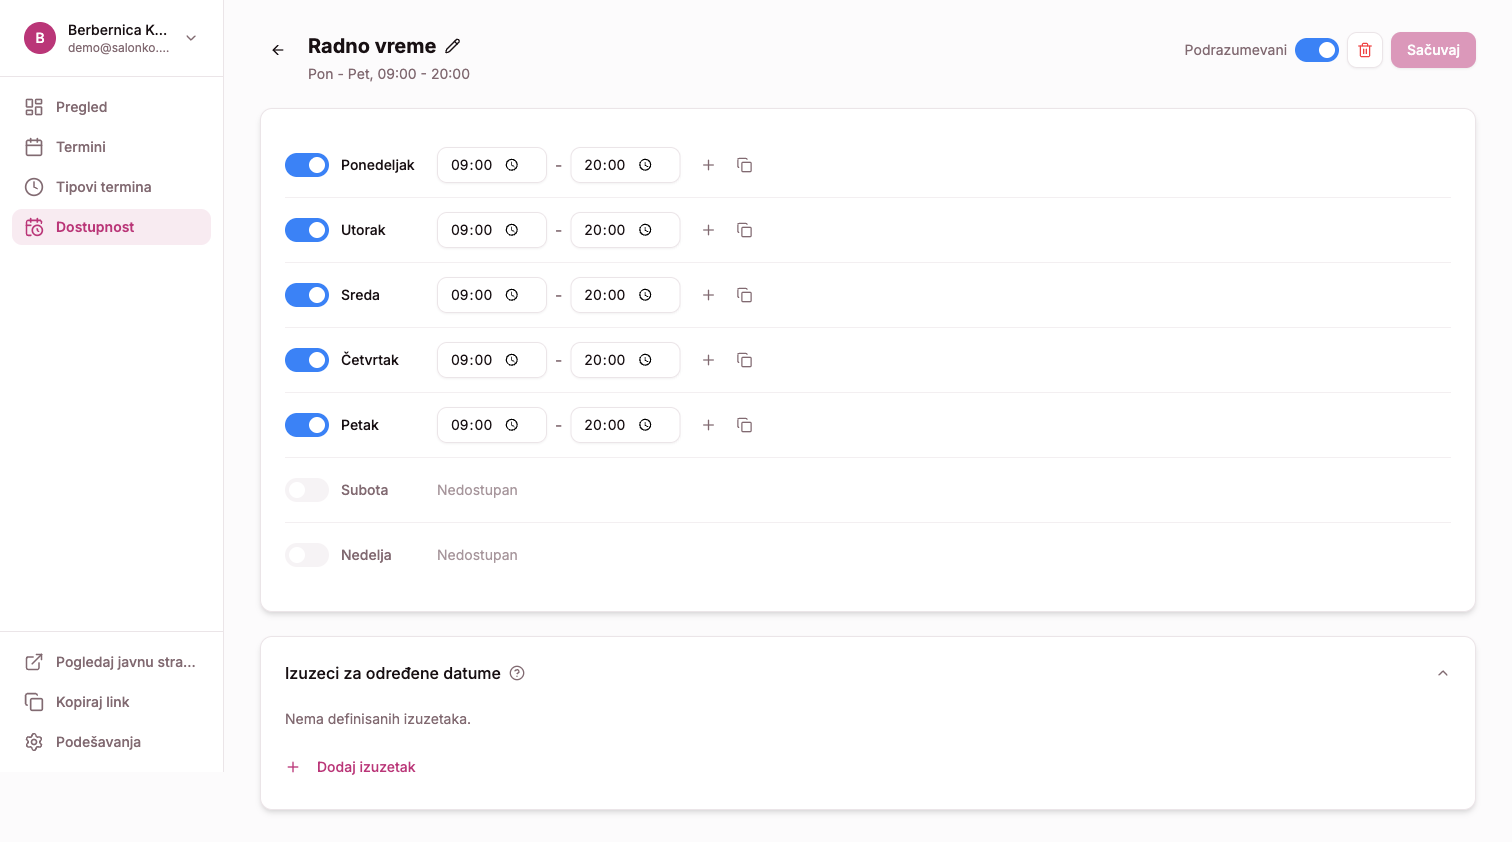Click the back arrow next to Radno vreme

278,50
